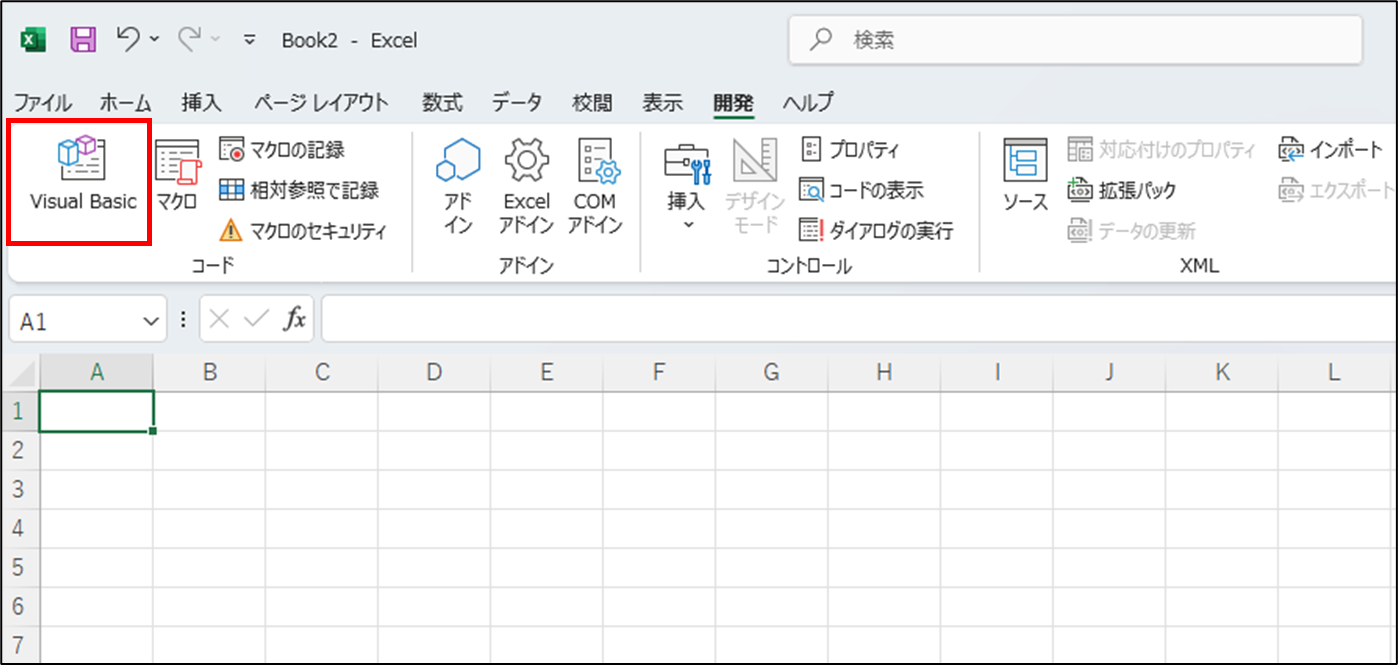Screen dimensions: 1398x665
Task: Select column H header
Action: 883,372
